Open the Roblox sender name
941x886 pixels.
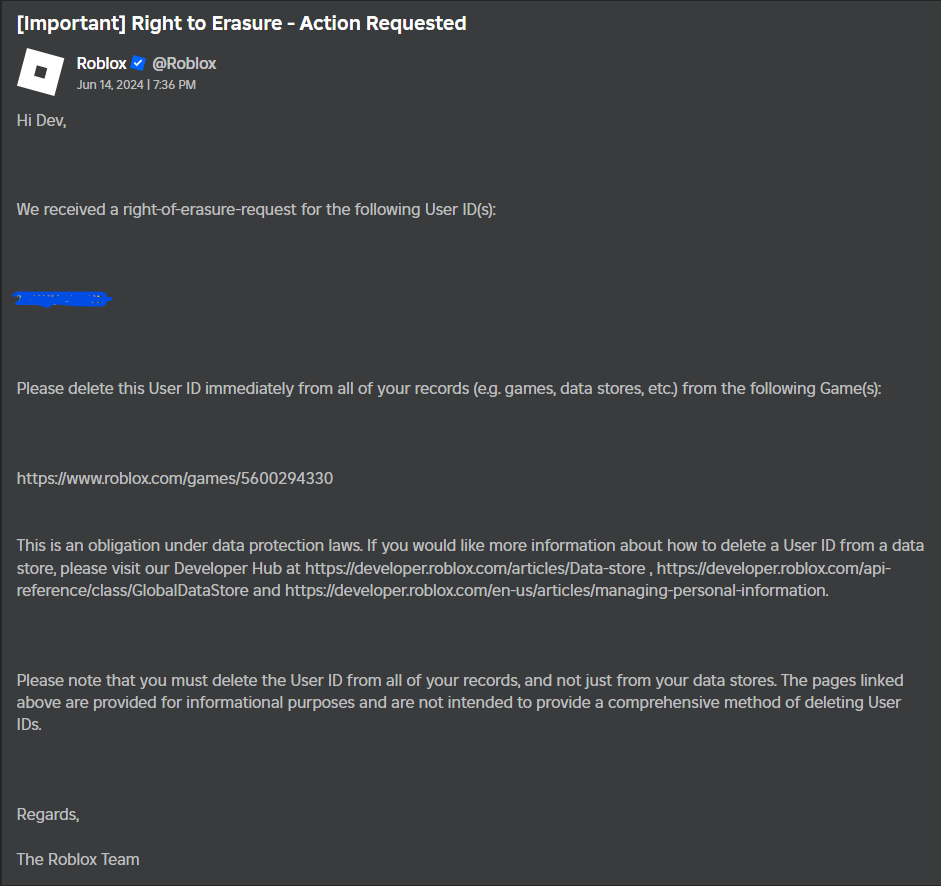click(101, 63)
